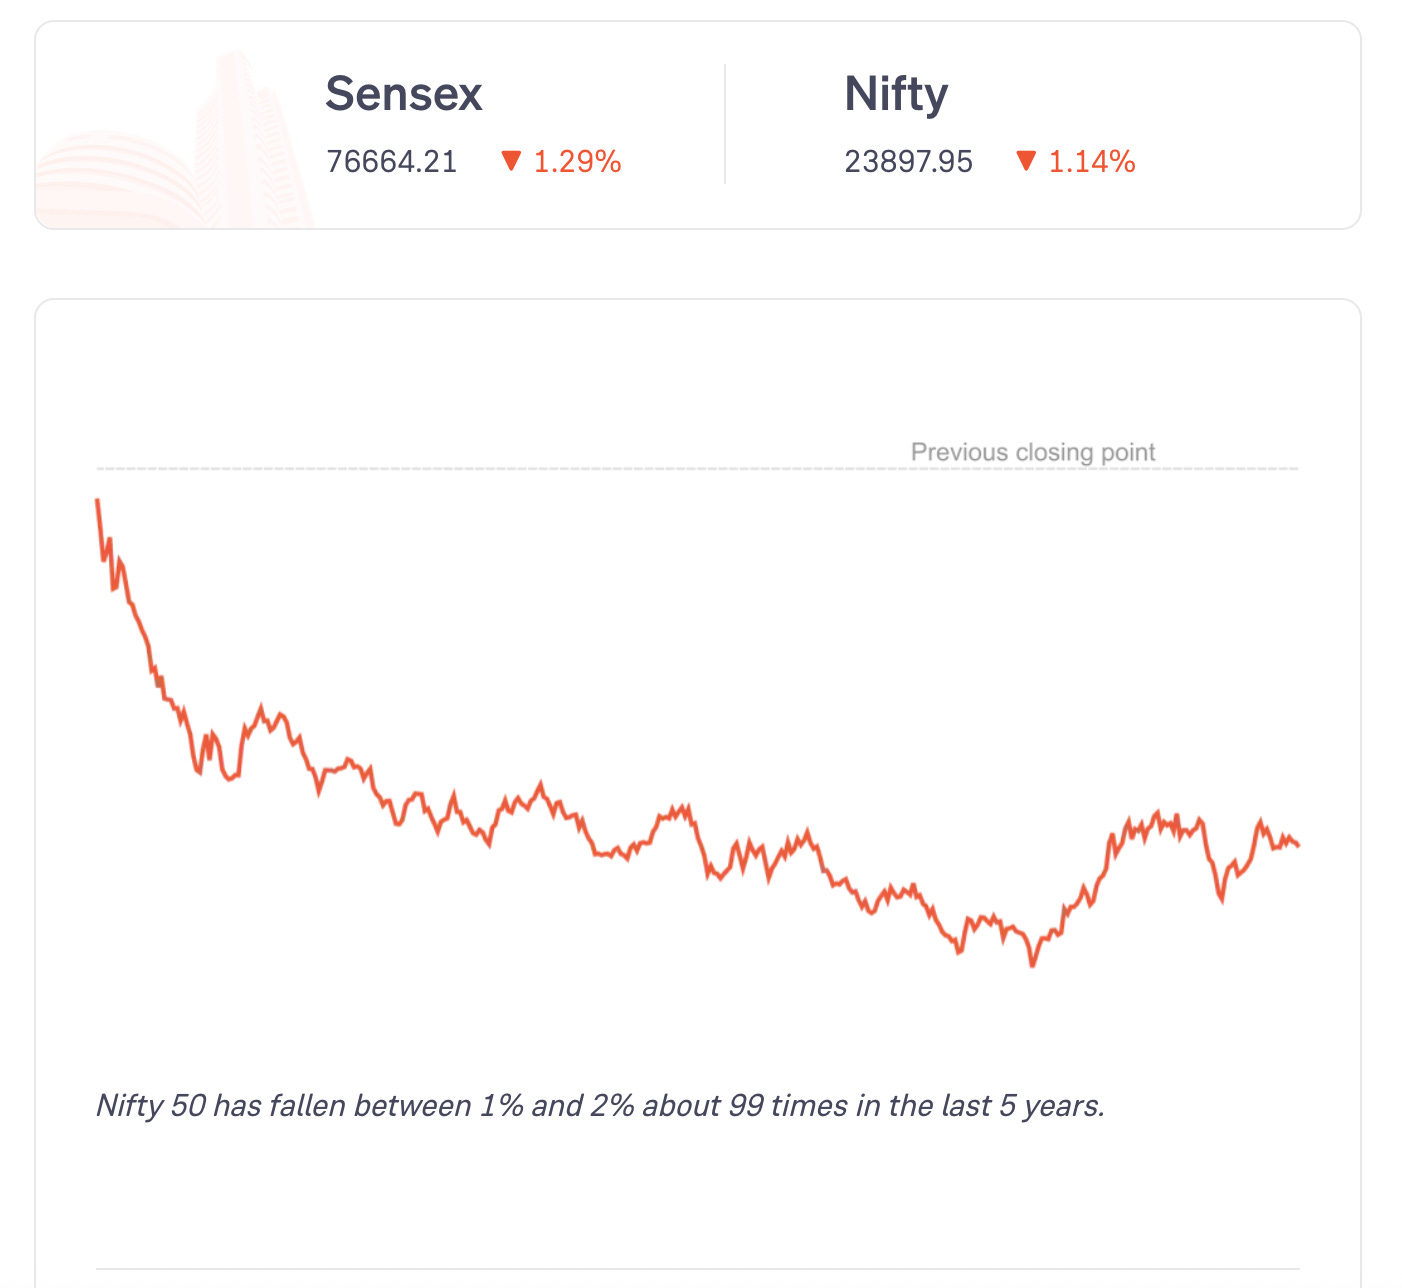
Task: Click the lowest dip of the chart line
Action: click(1033, 965)
